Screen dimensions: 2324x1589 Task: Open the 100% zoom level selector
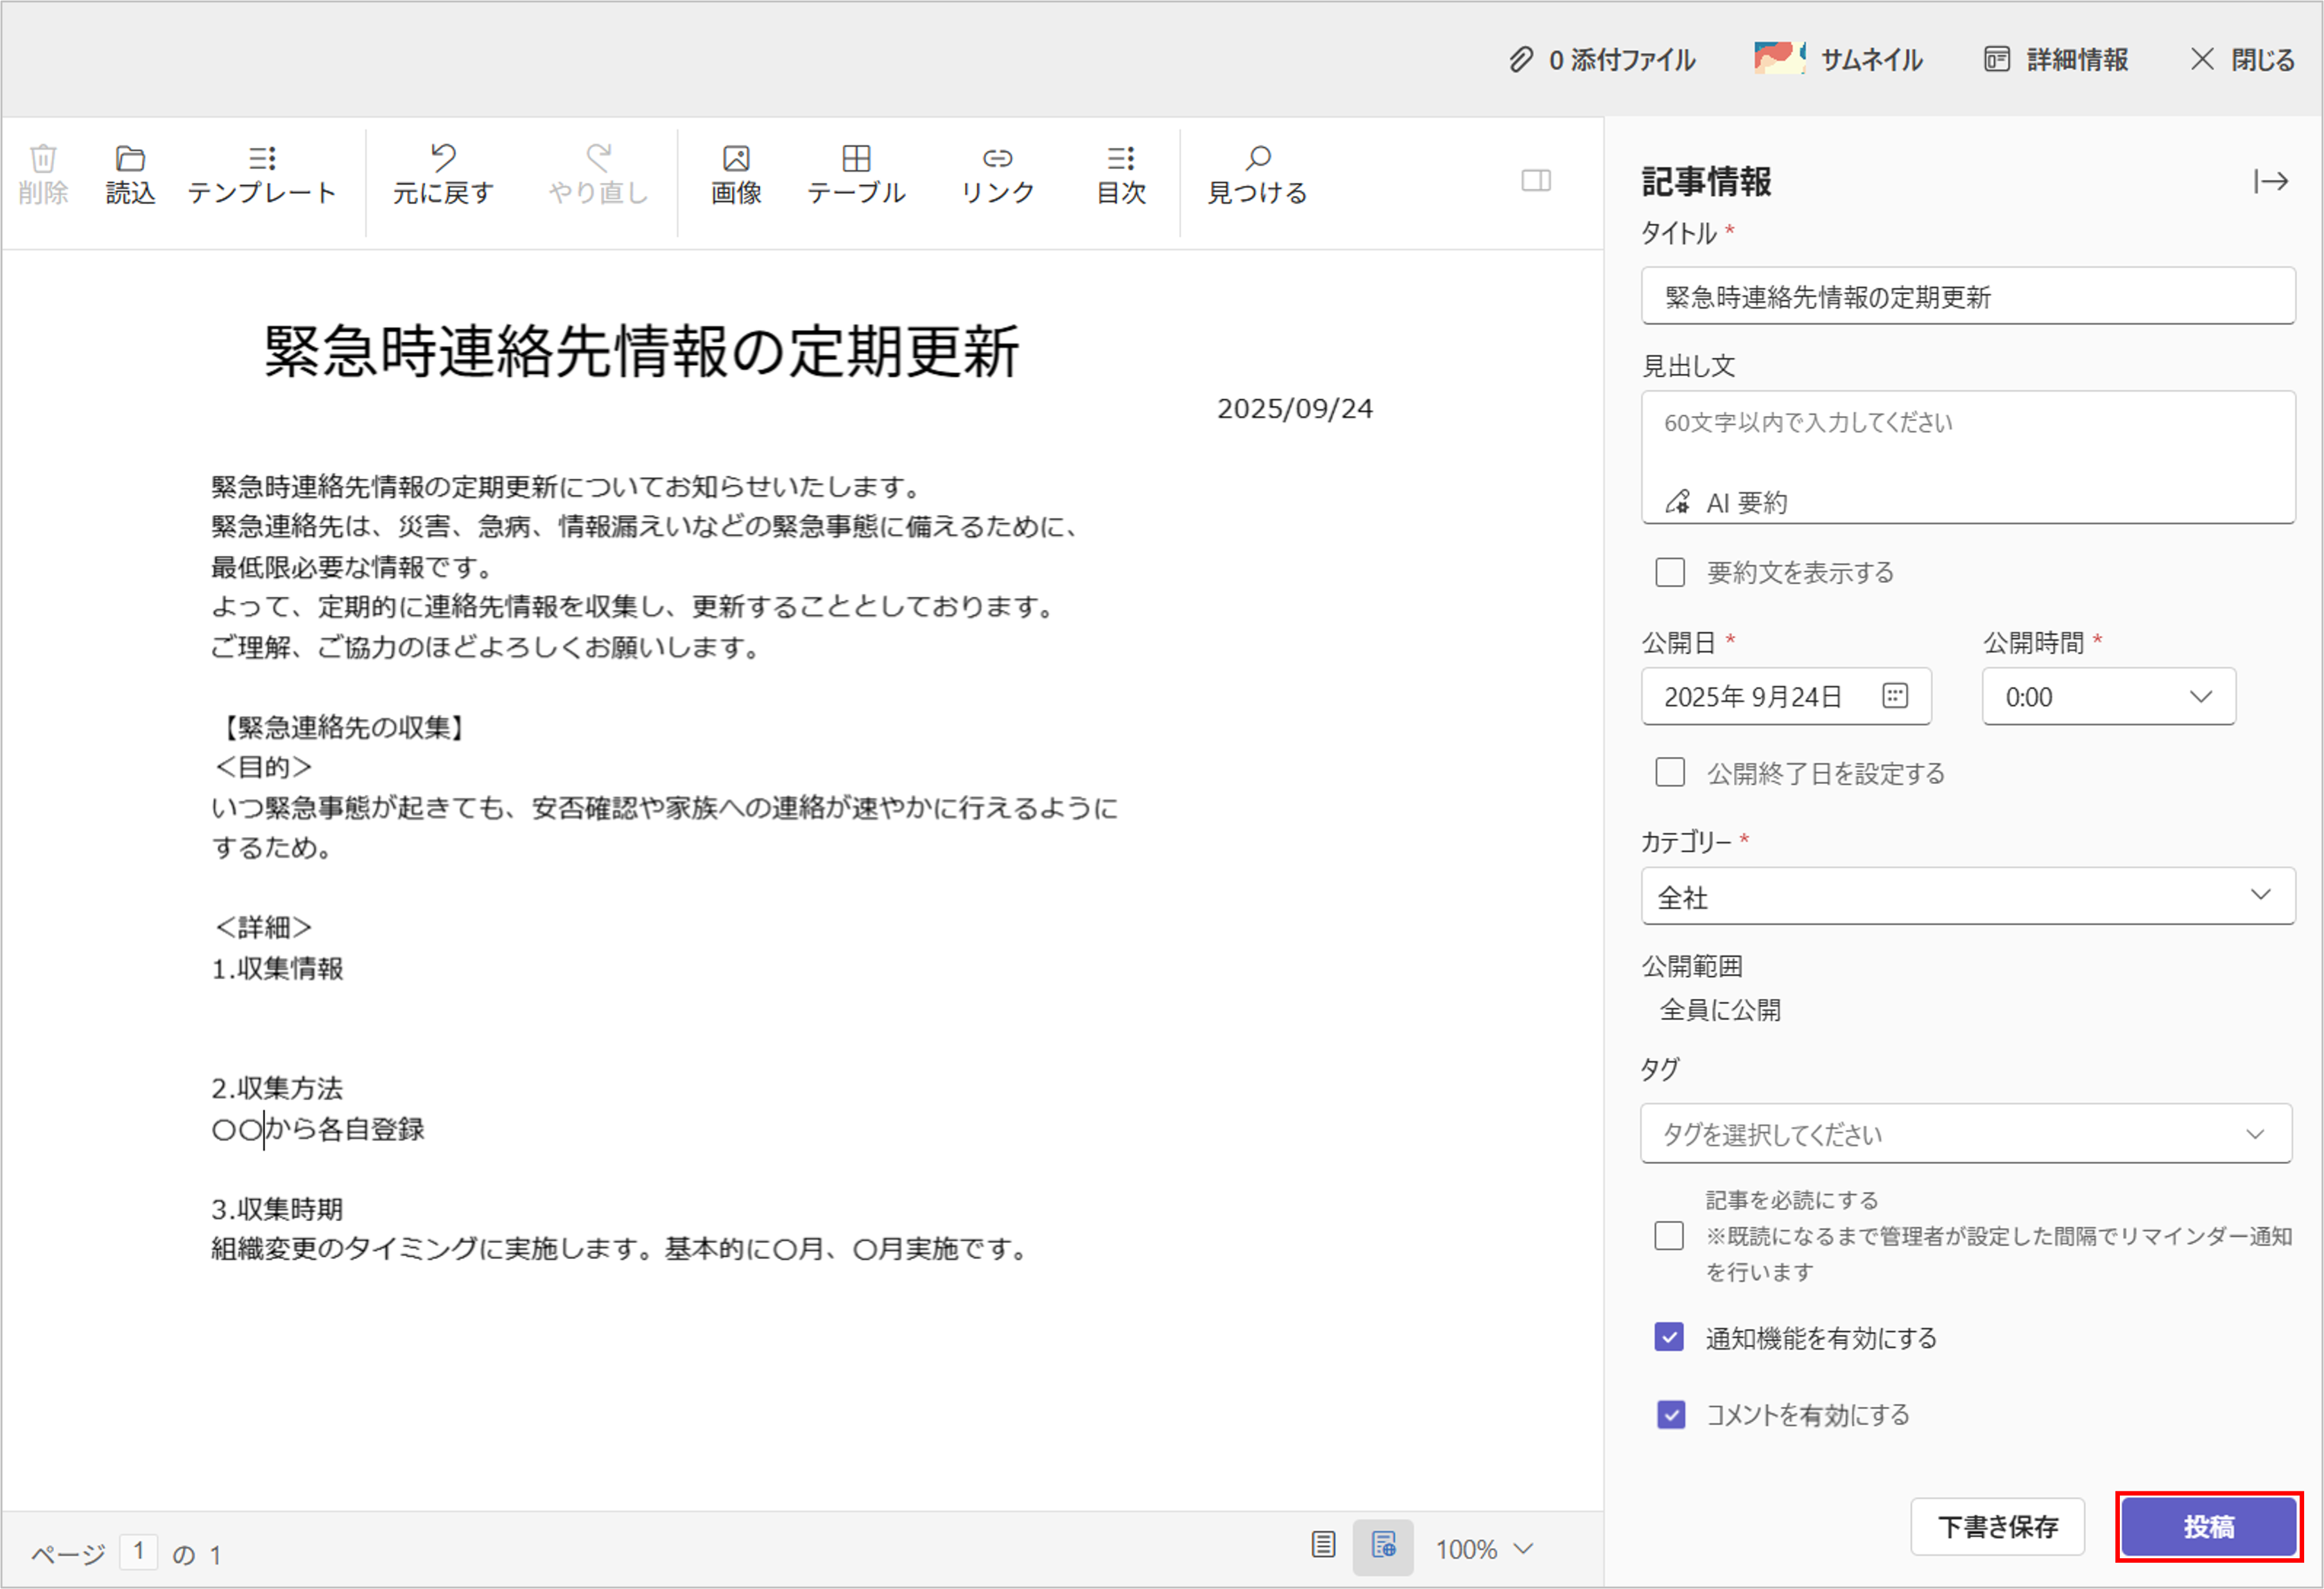[x=1484, y=1548]
